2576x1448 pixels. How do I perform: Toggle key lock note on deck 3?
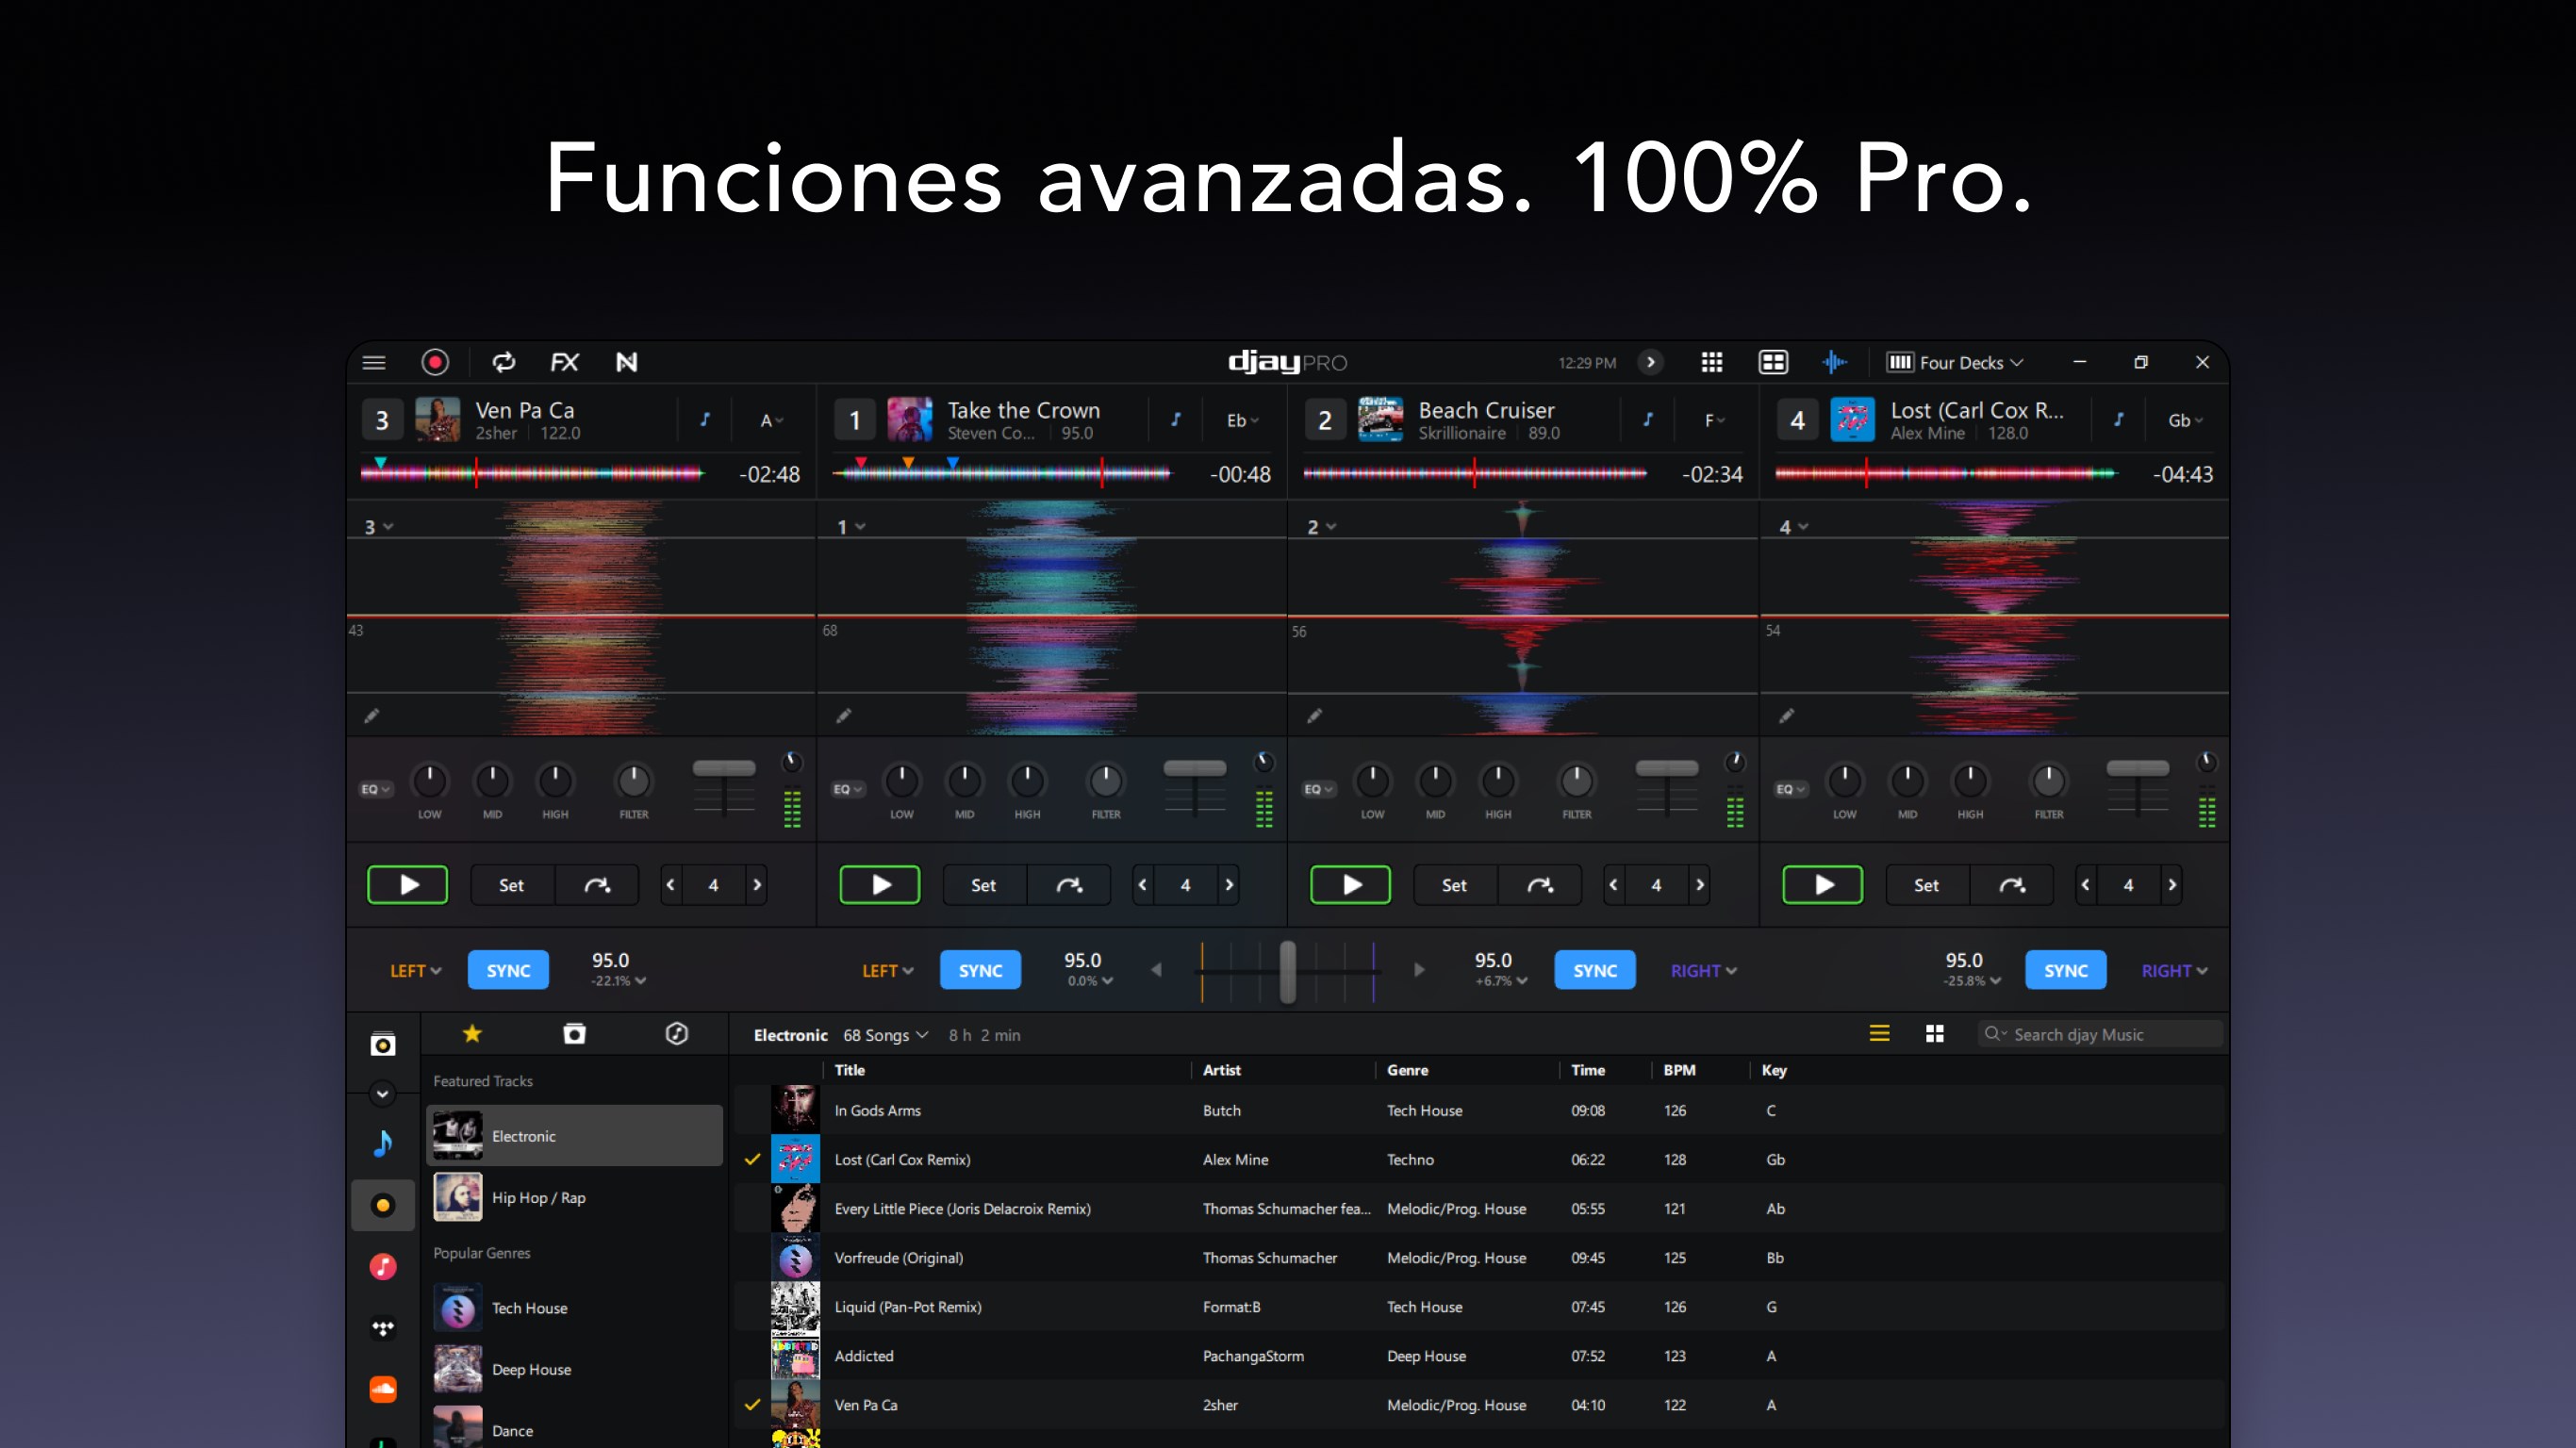[705, 420]
